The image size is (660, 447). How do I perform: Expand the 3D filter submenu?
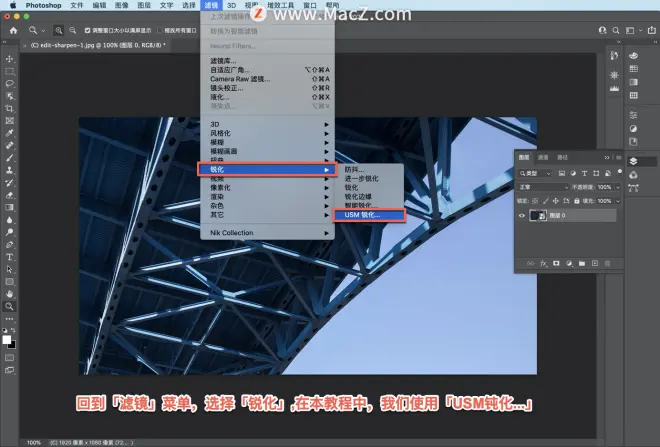pyautogui.click(x=269, y=124)
